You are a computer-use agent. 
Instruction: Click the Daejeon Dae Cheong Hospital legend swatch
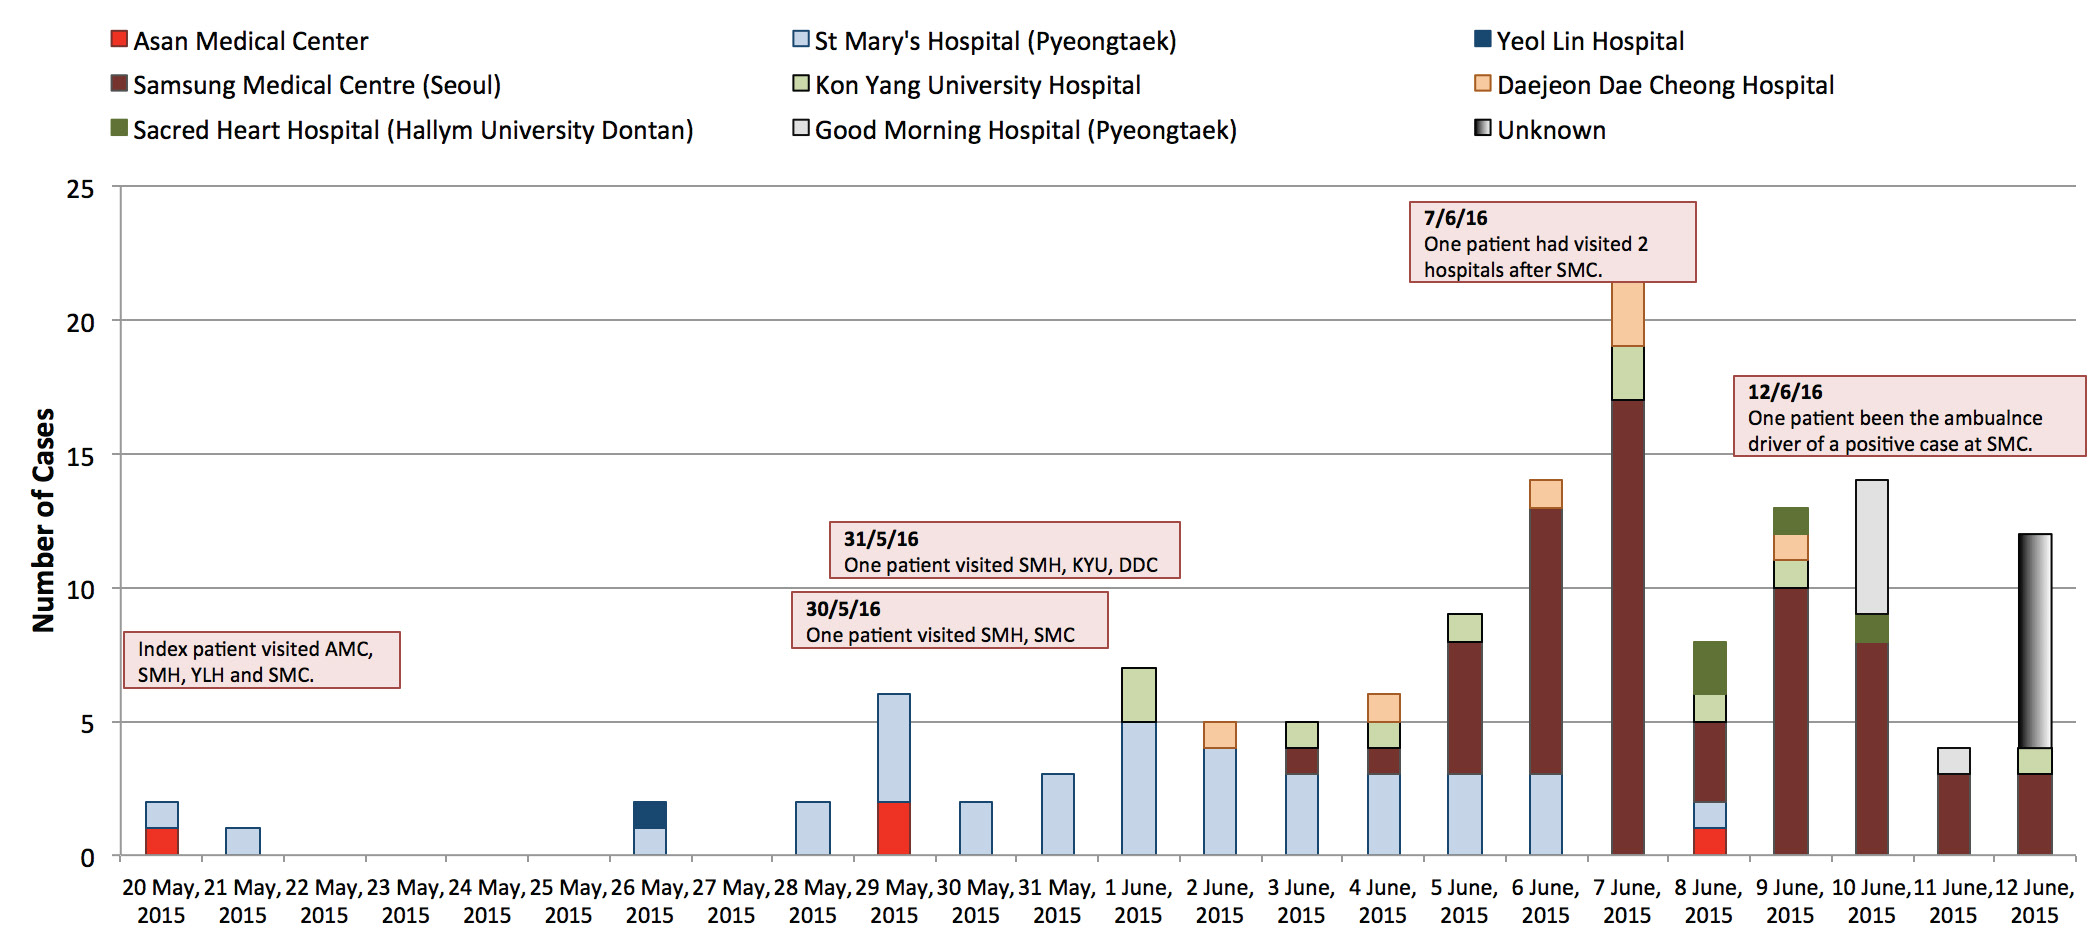coord(1483,84)
